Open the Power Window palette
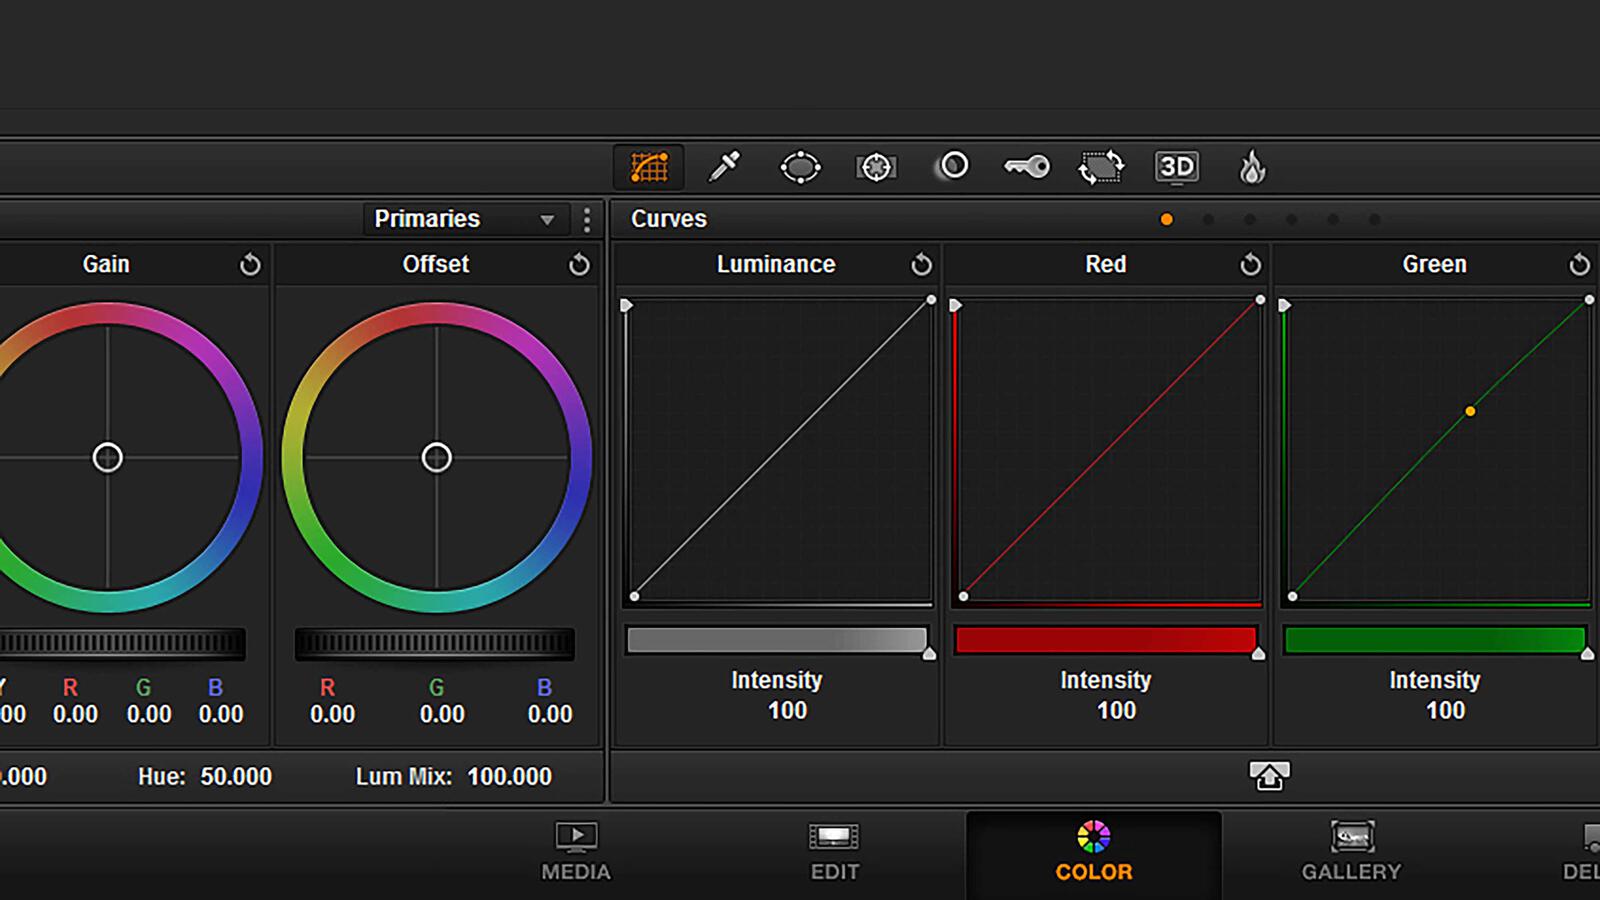The image size is (1600, 900). (800, 167)
